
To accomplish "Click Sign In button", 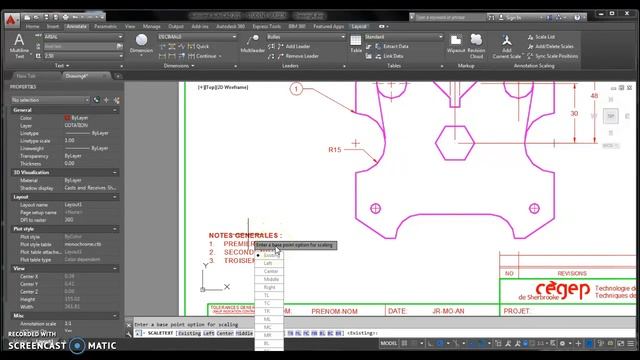I will (x=510, y=18).
